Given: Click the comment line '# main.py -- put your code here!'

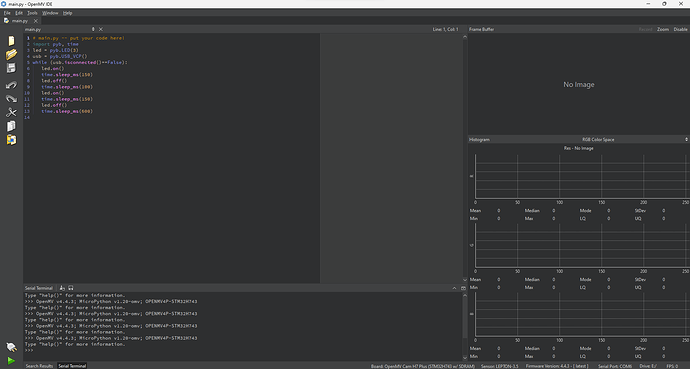Looking at the screenshot, I should (78, 38).
